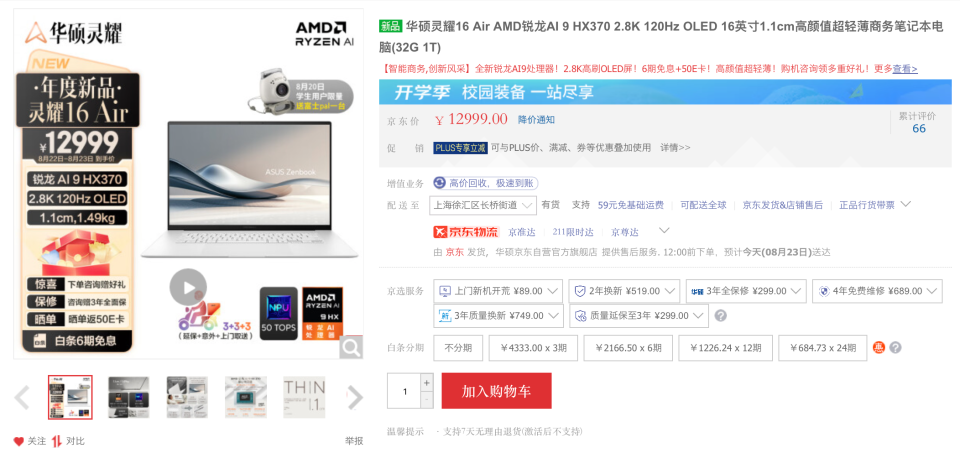The width and height of the screenshot is (960, 458).
Task: Expand the 京东物流 delivery options chevron
Action: (664, 231)
